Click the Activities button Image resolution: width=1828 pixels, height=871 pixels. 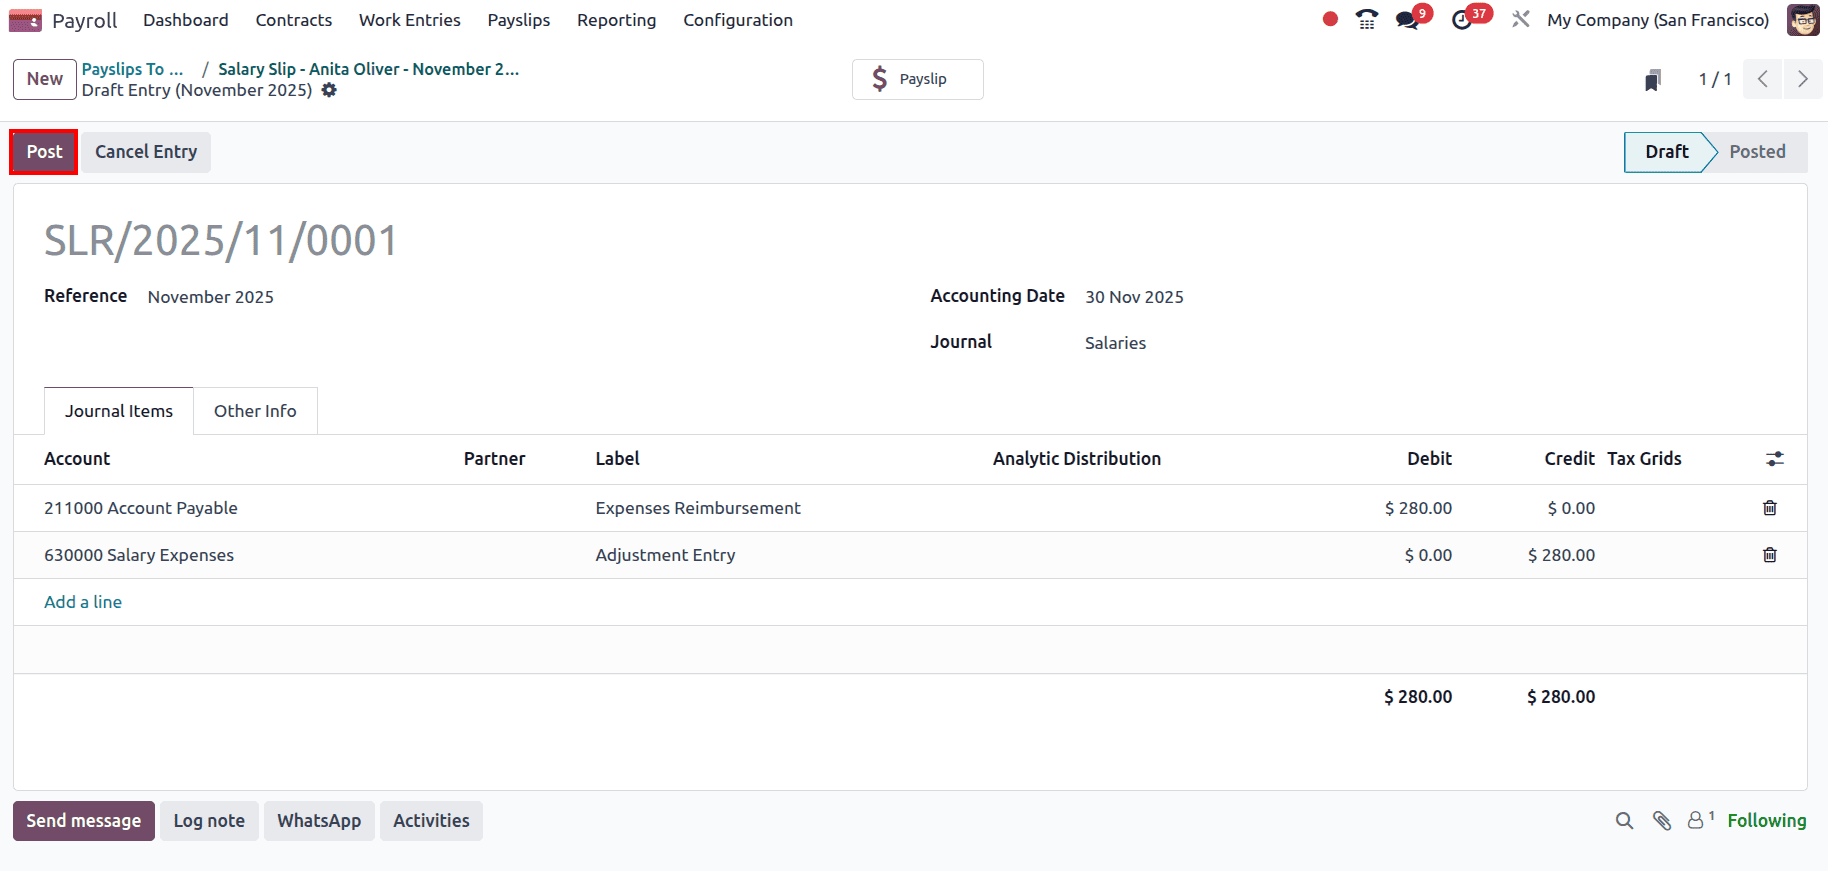pos(431,821)
